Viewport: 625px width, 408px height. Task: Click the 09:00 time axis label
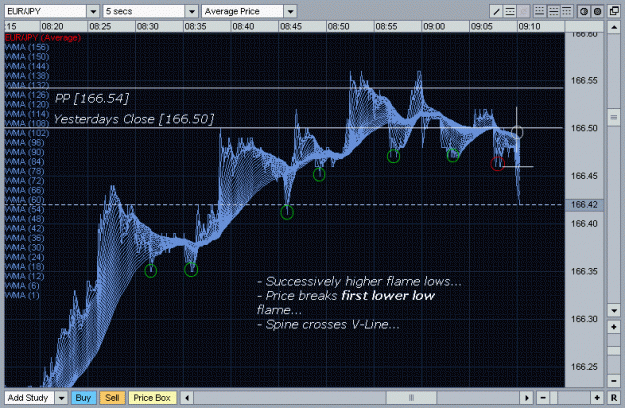tap(434, 27)
